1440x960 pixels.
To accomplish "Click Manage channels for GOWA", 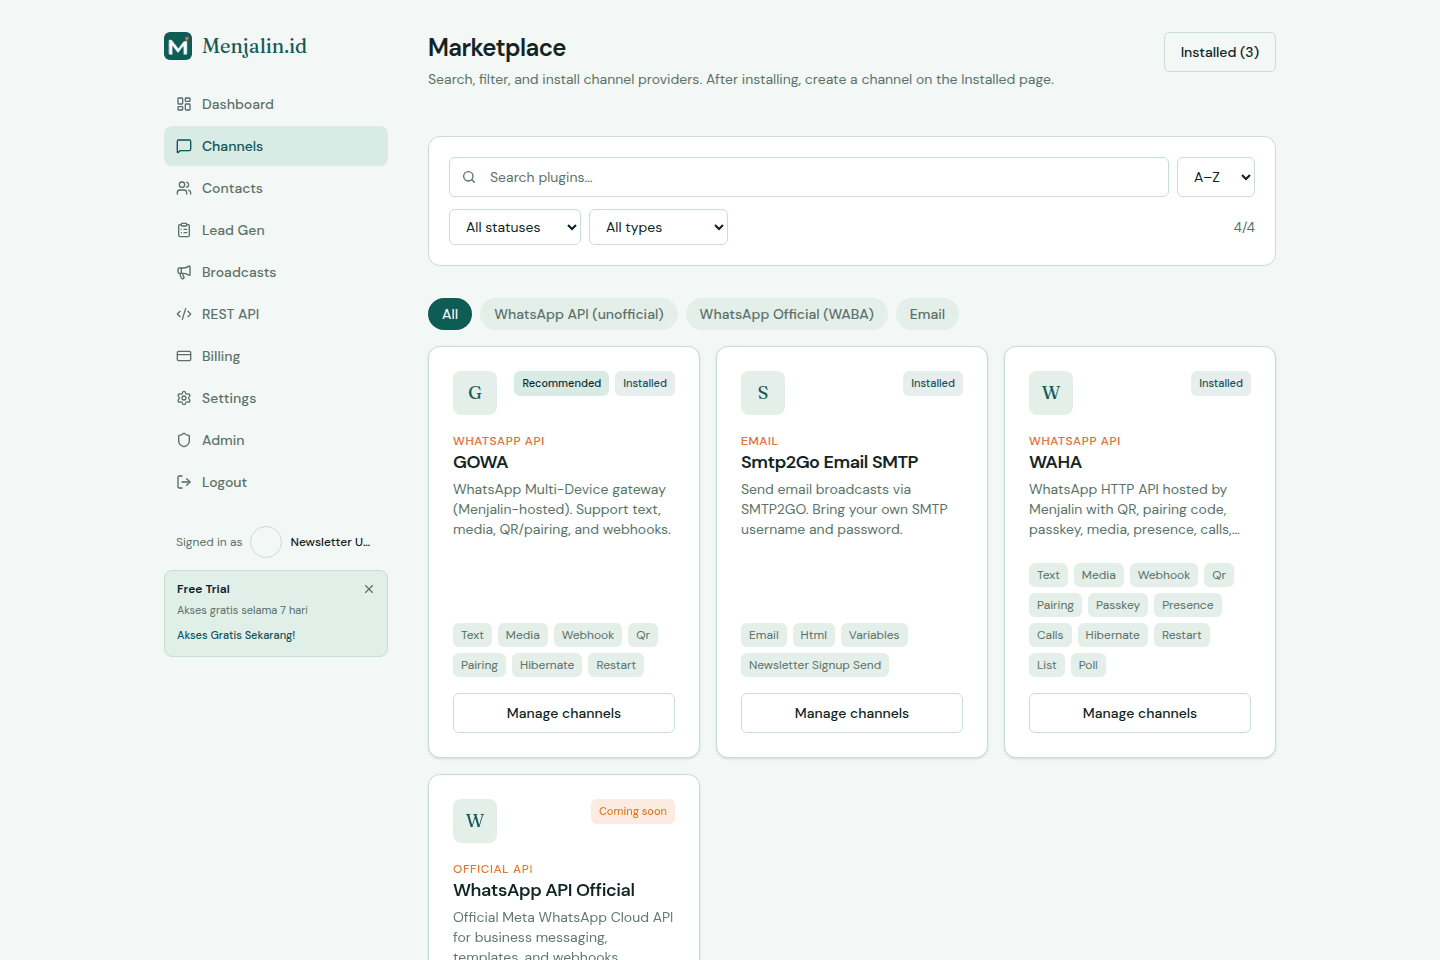I will [564, 713].
